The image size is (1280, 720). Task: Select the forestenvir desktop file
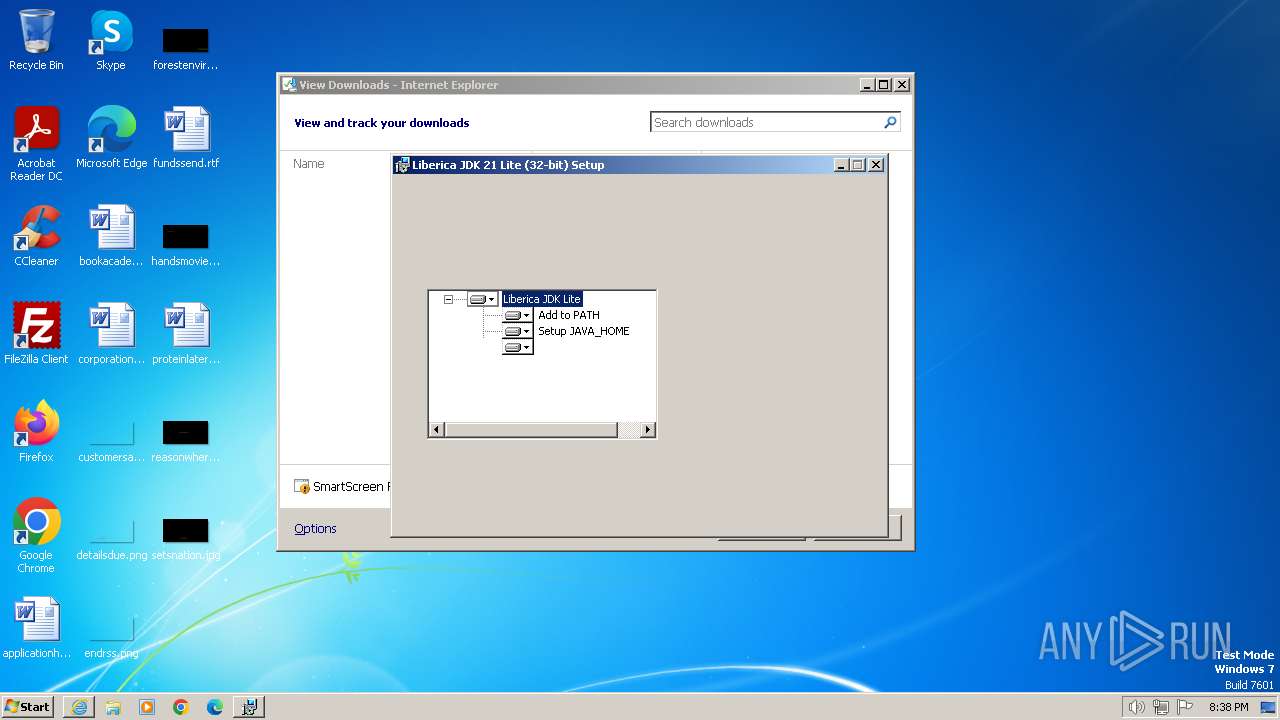pyautogui.click(x=186, y=48)
